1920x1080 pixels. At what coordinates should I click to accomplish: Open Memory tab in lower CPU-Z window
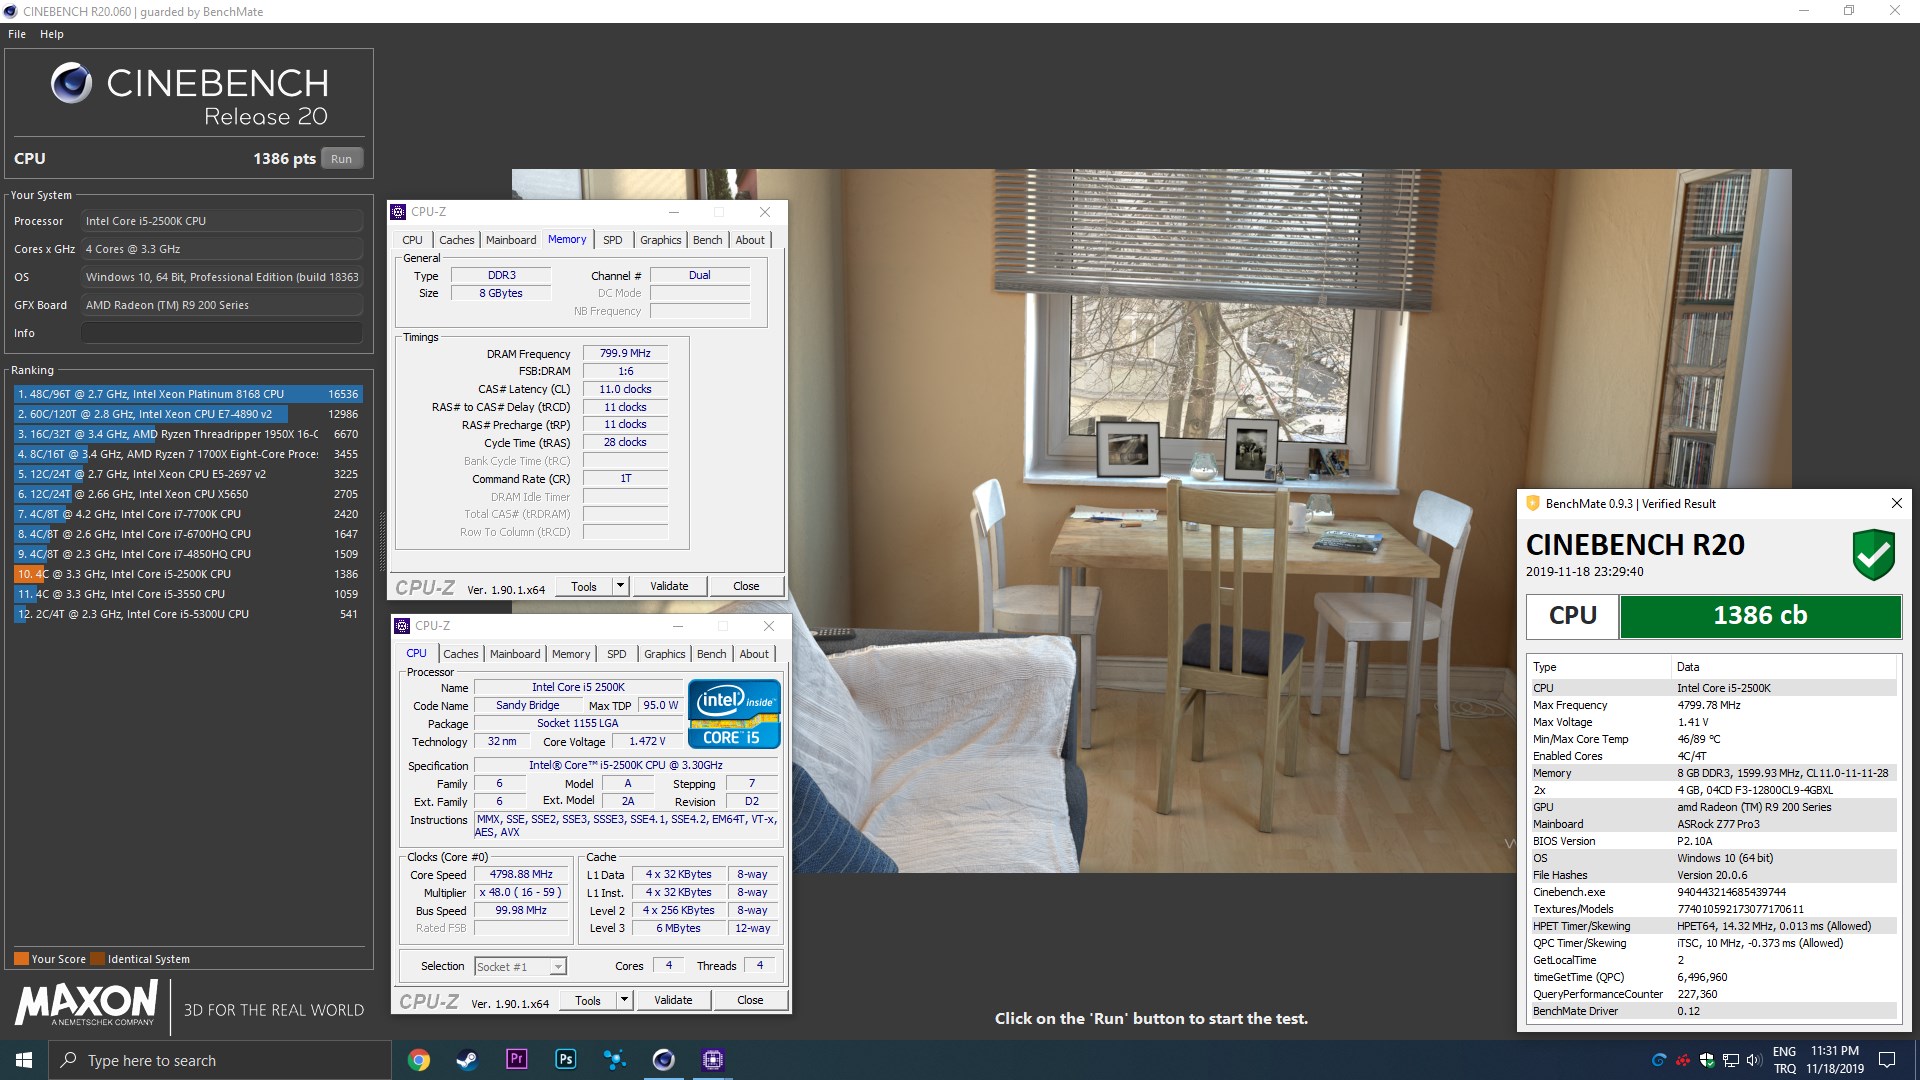[571, 654]
